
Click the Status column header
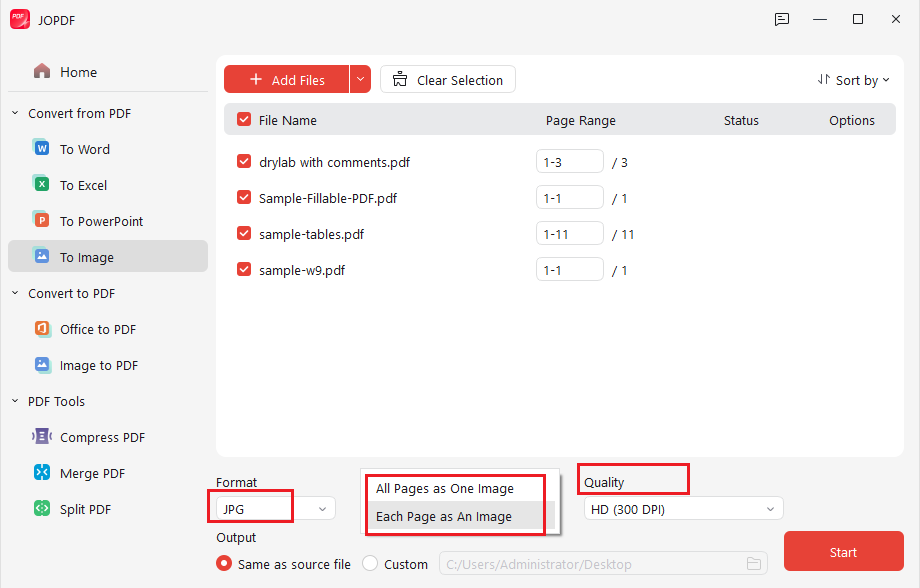(741, 120)
